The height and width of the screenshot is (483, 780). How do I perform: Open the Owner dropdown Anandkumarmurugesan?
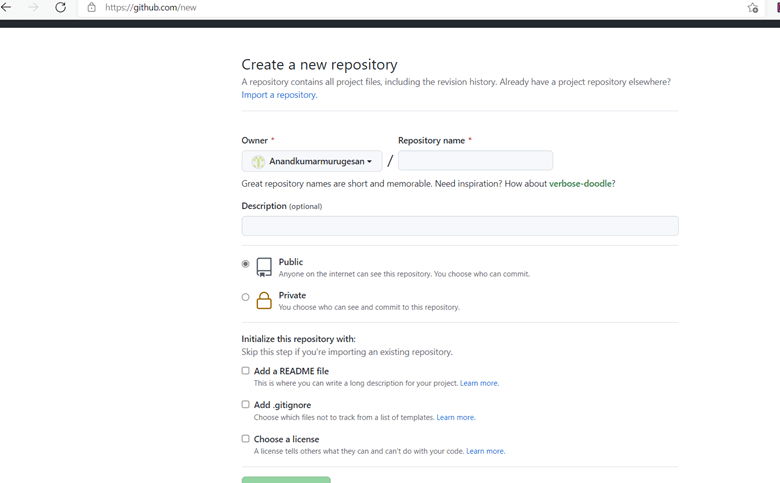[312, 161]
